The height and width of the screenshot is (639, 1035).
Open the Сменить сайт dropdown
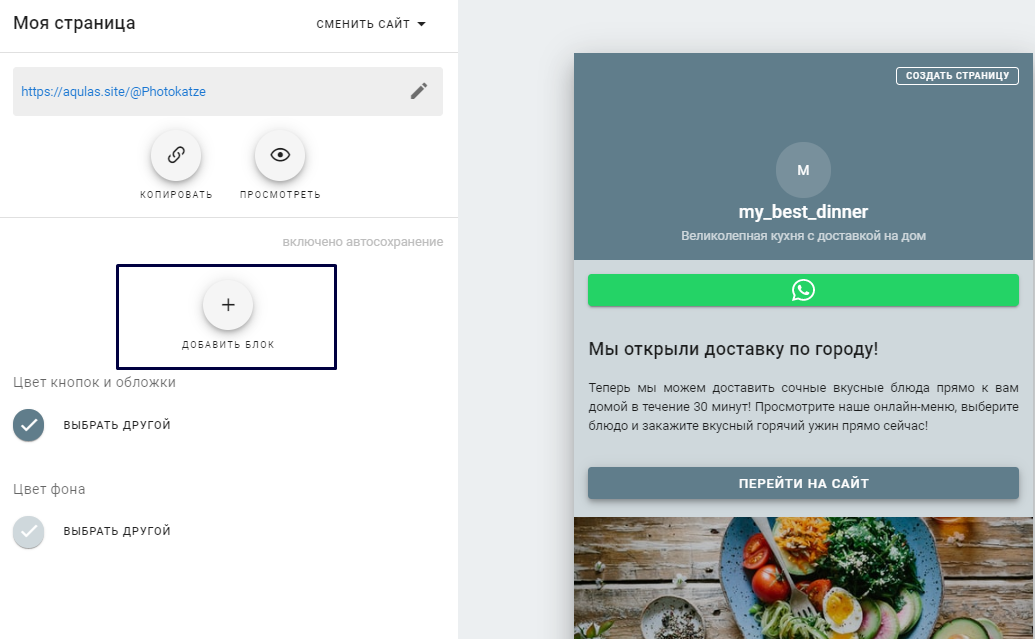click(x=371, y=24)
